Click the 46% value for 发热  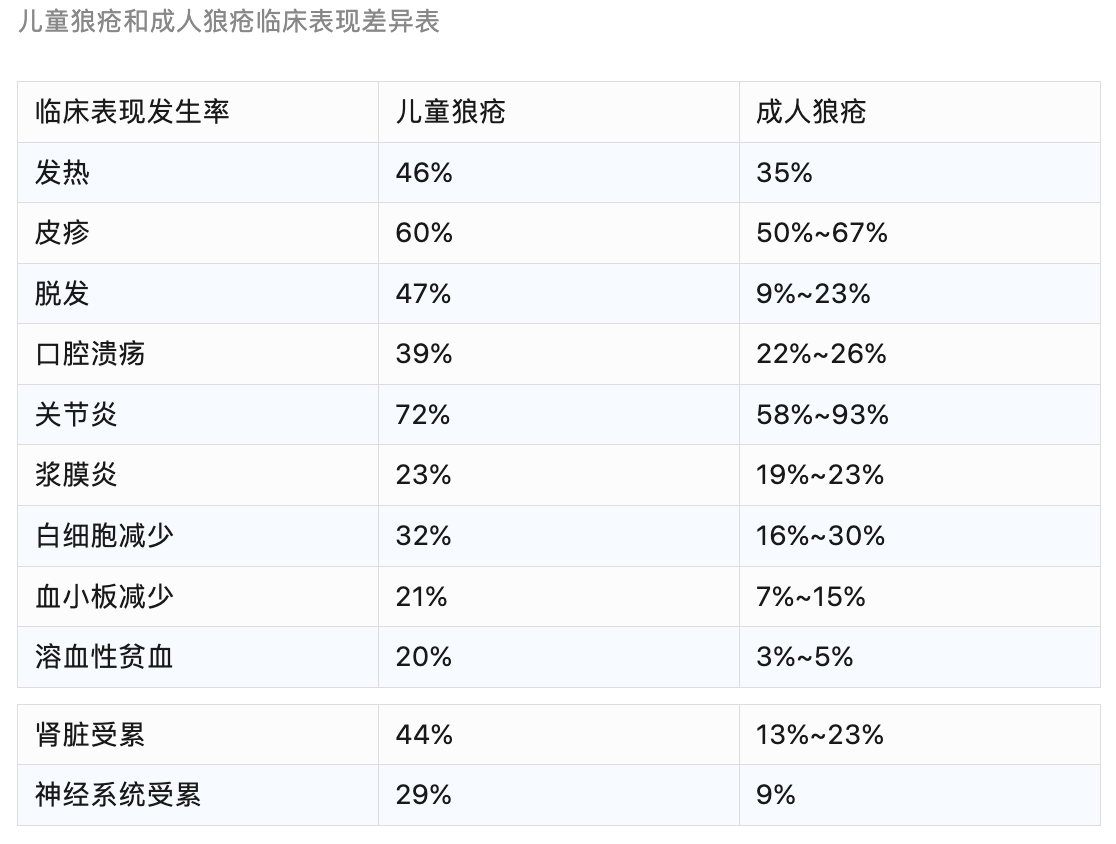(424, 172)
